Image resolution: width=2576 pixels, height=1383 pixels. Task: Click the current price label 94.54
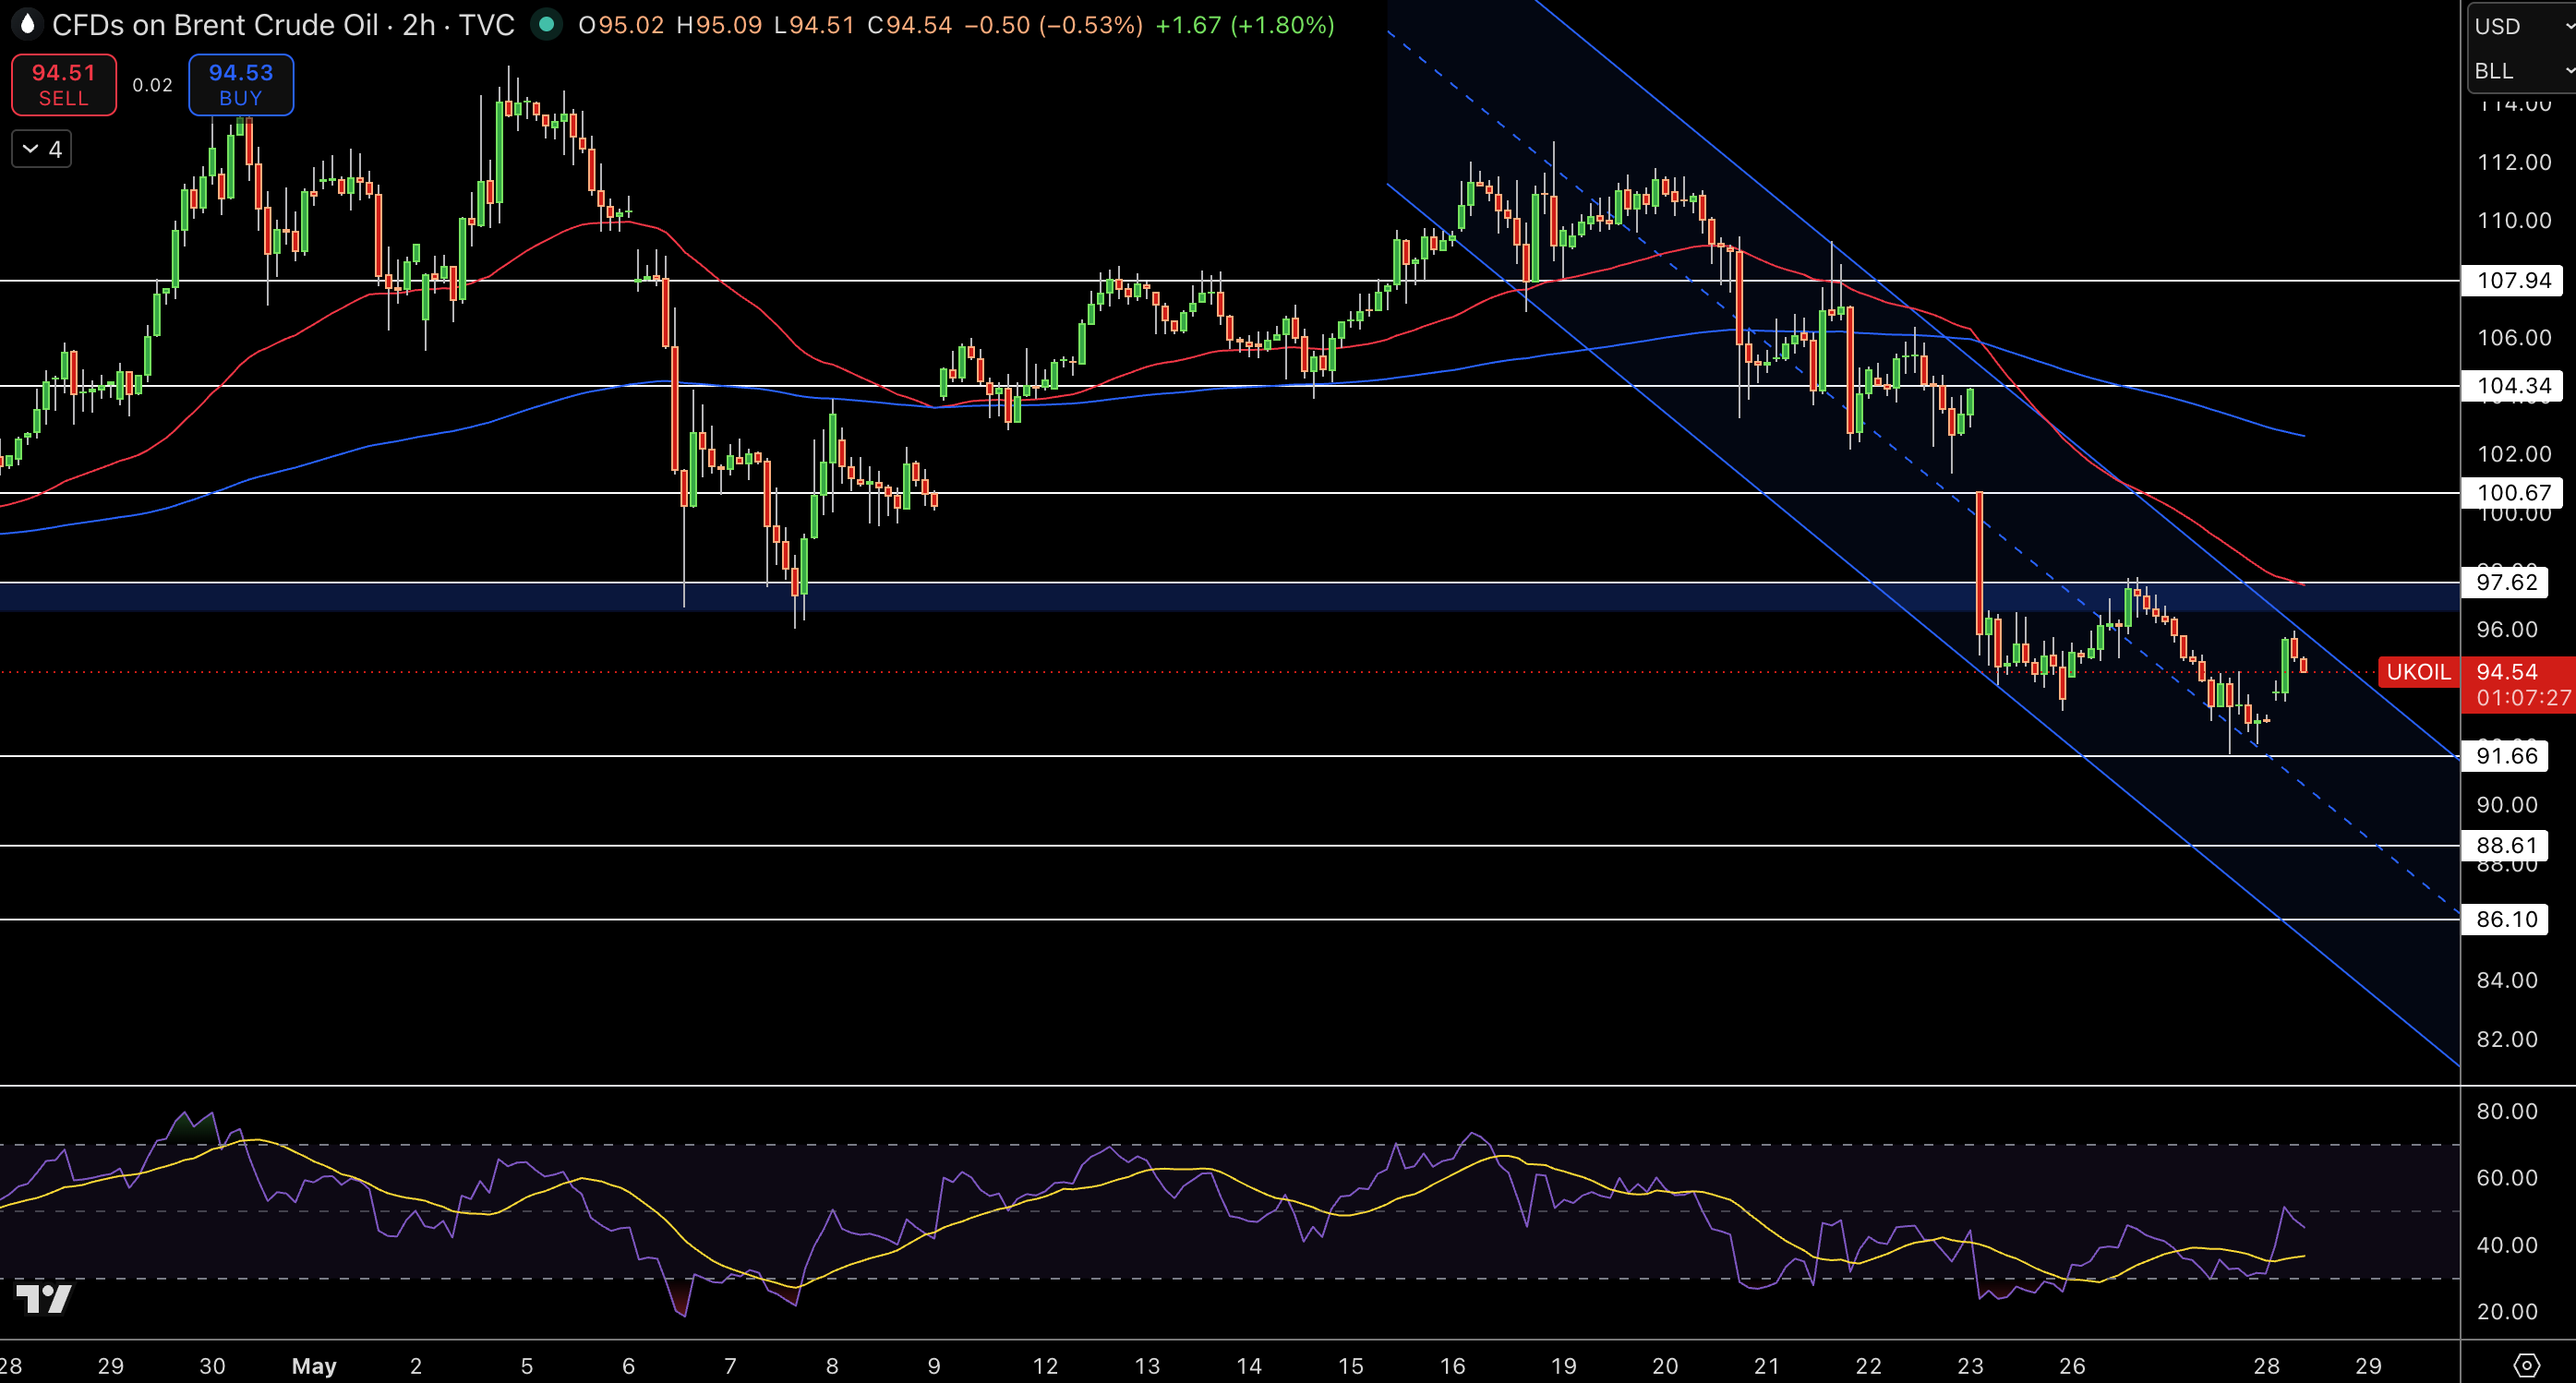[2507, 672]
